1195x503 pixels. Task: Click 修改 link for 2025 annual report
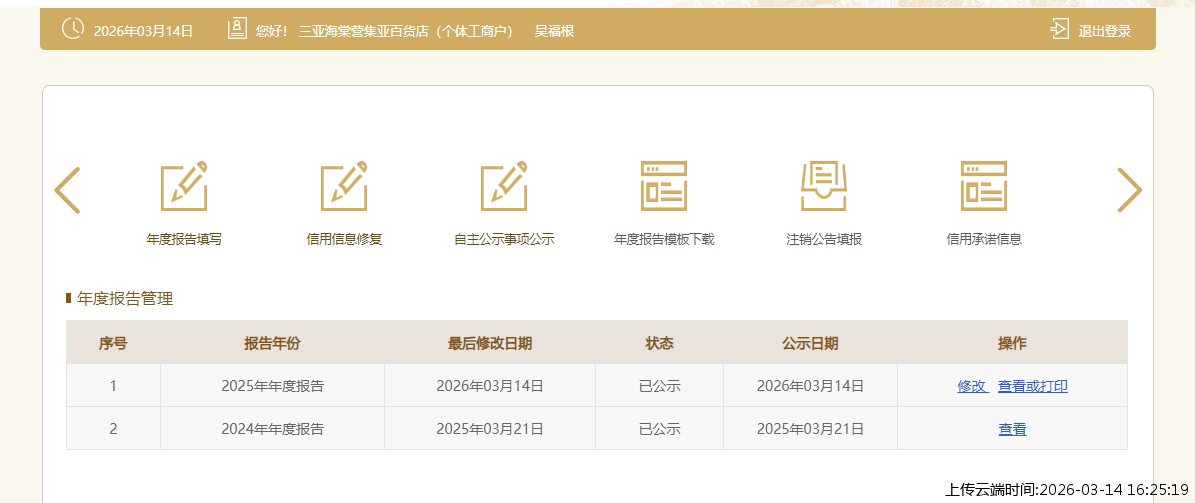click(x=972, y=386)
